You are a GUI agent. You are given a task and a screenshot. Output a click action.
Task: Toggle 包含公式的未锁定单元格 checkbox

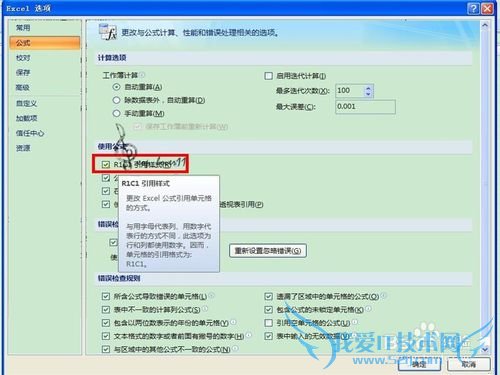point(269,310)
